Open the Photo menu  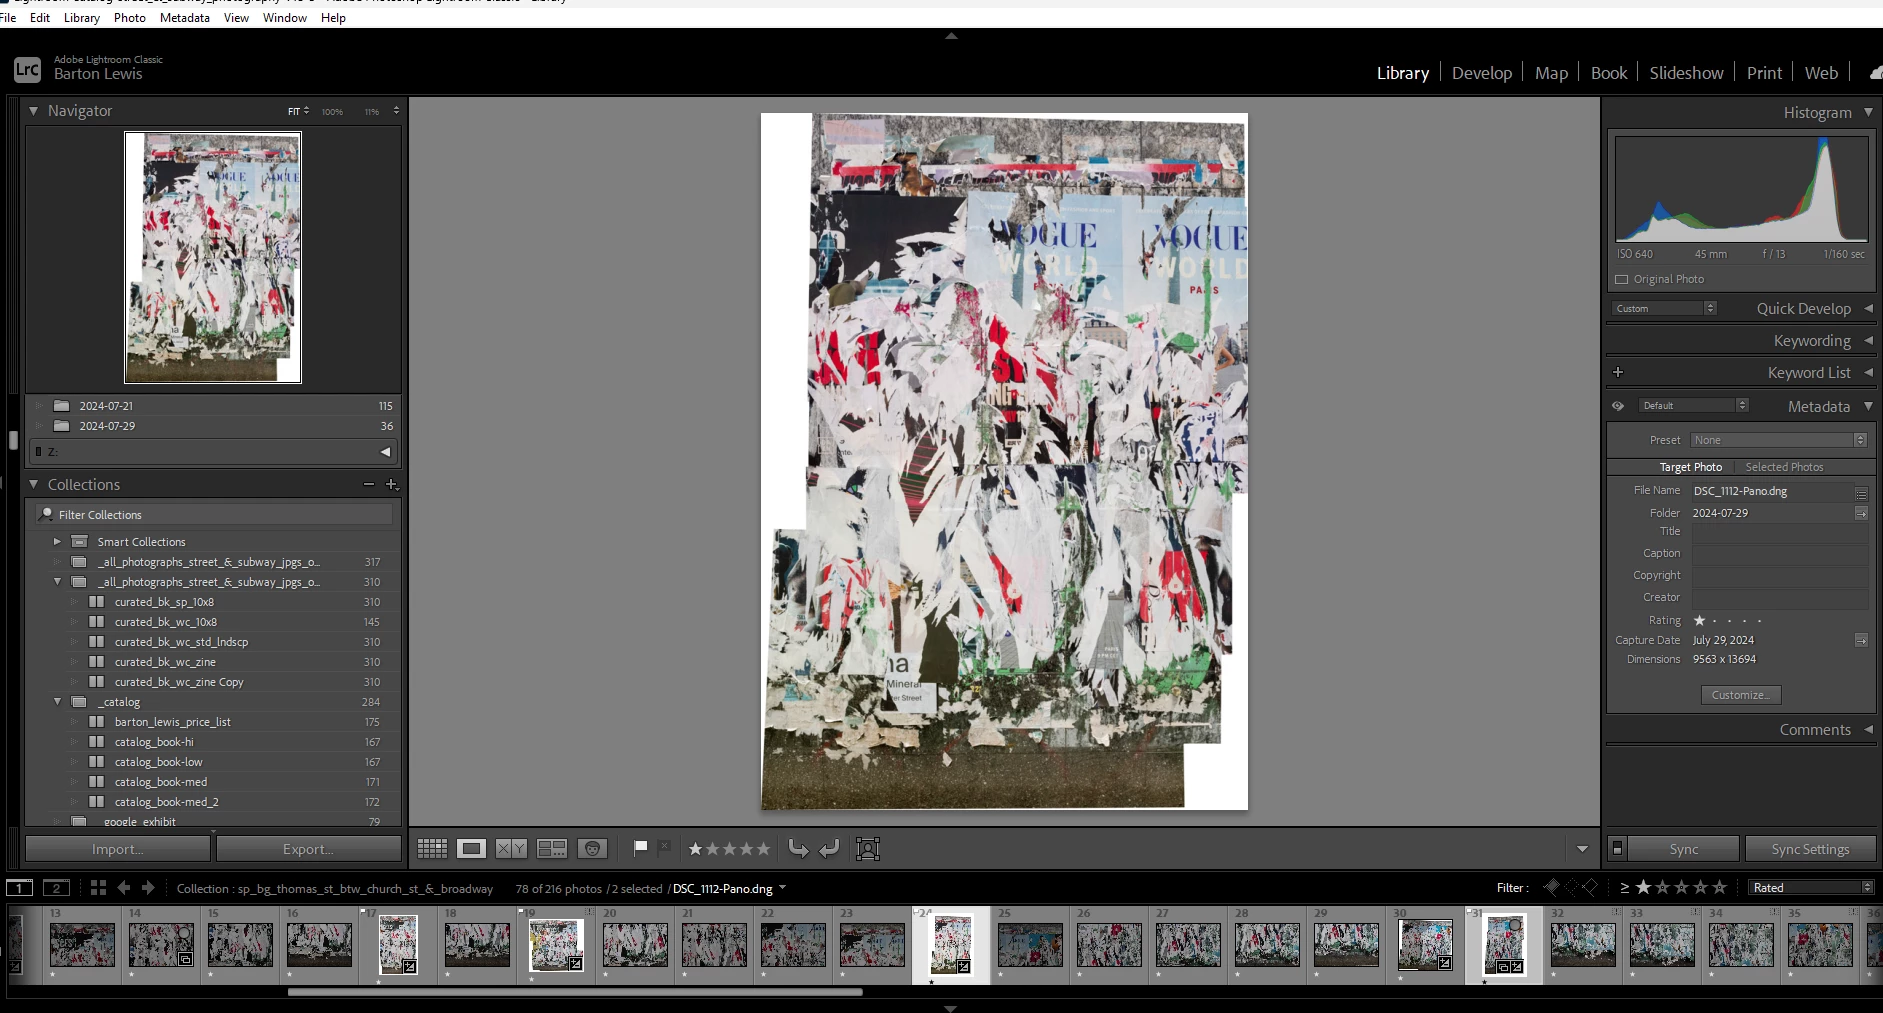(x=129, y=18)
